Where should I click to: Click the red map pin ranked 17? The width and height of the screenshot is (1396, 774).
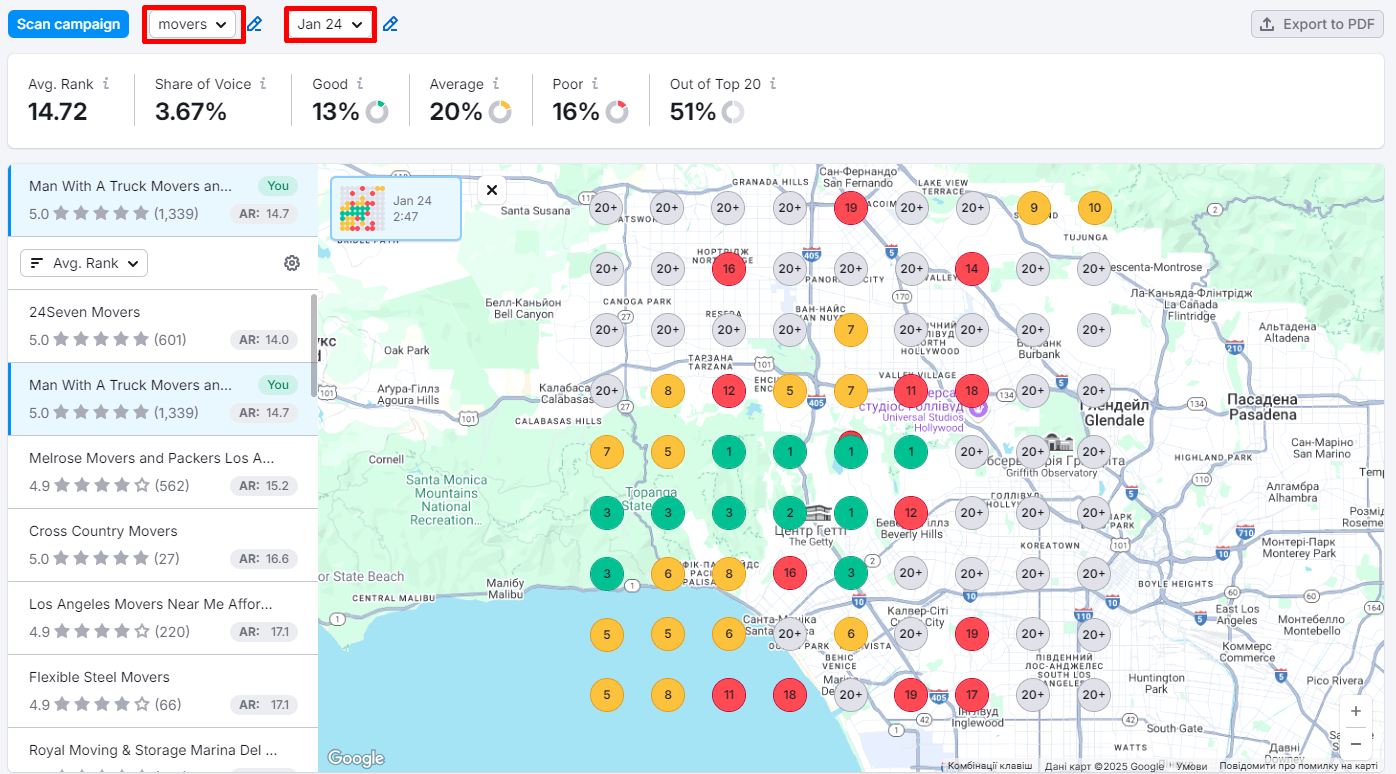972,695
